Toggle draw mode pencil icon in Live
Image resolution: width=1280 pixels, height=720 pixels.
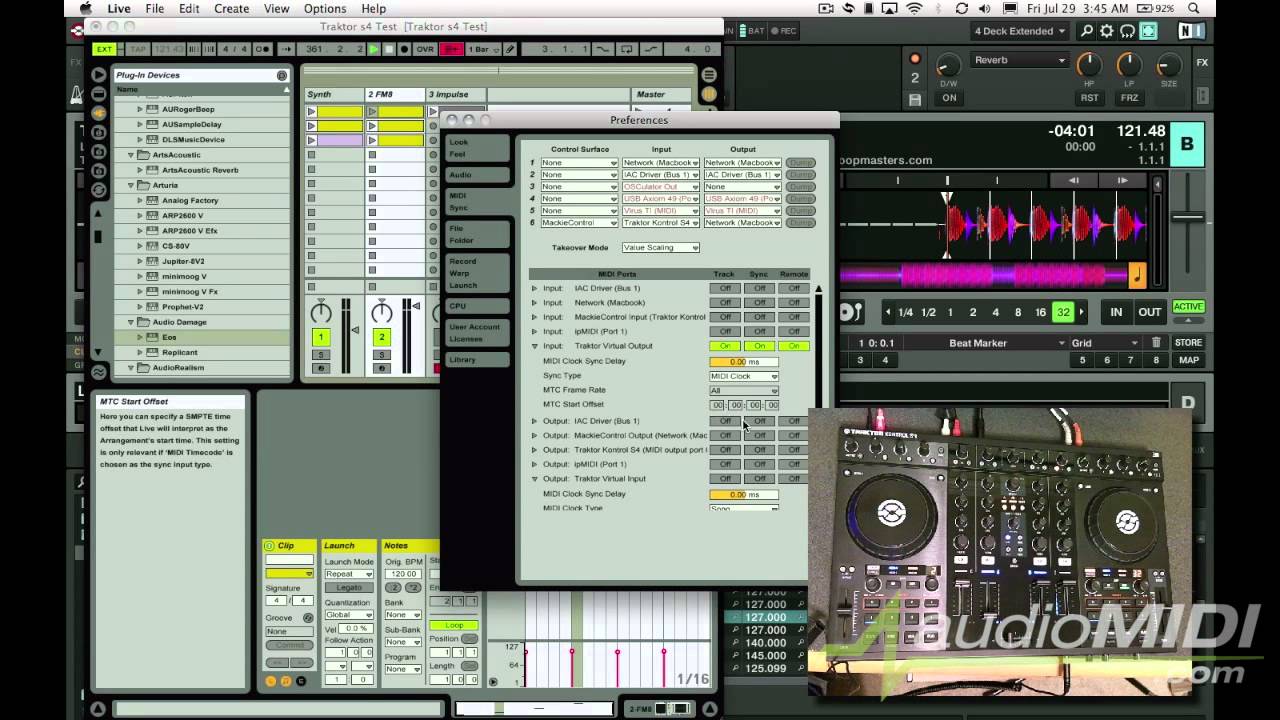(x=510, y=49)
